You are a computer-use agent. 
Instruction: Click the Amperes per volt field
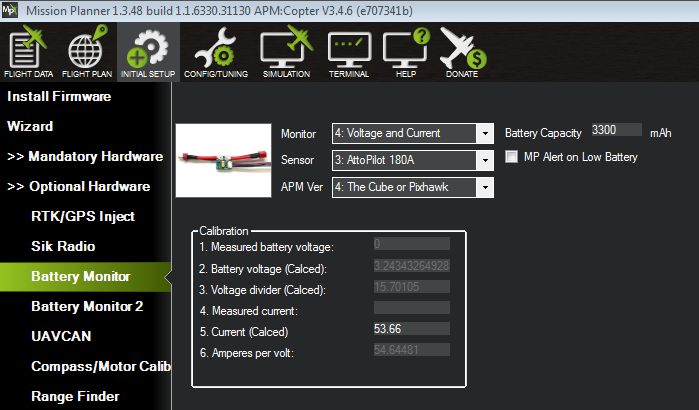411,350
